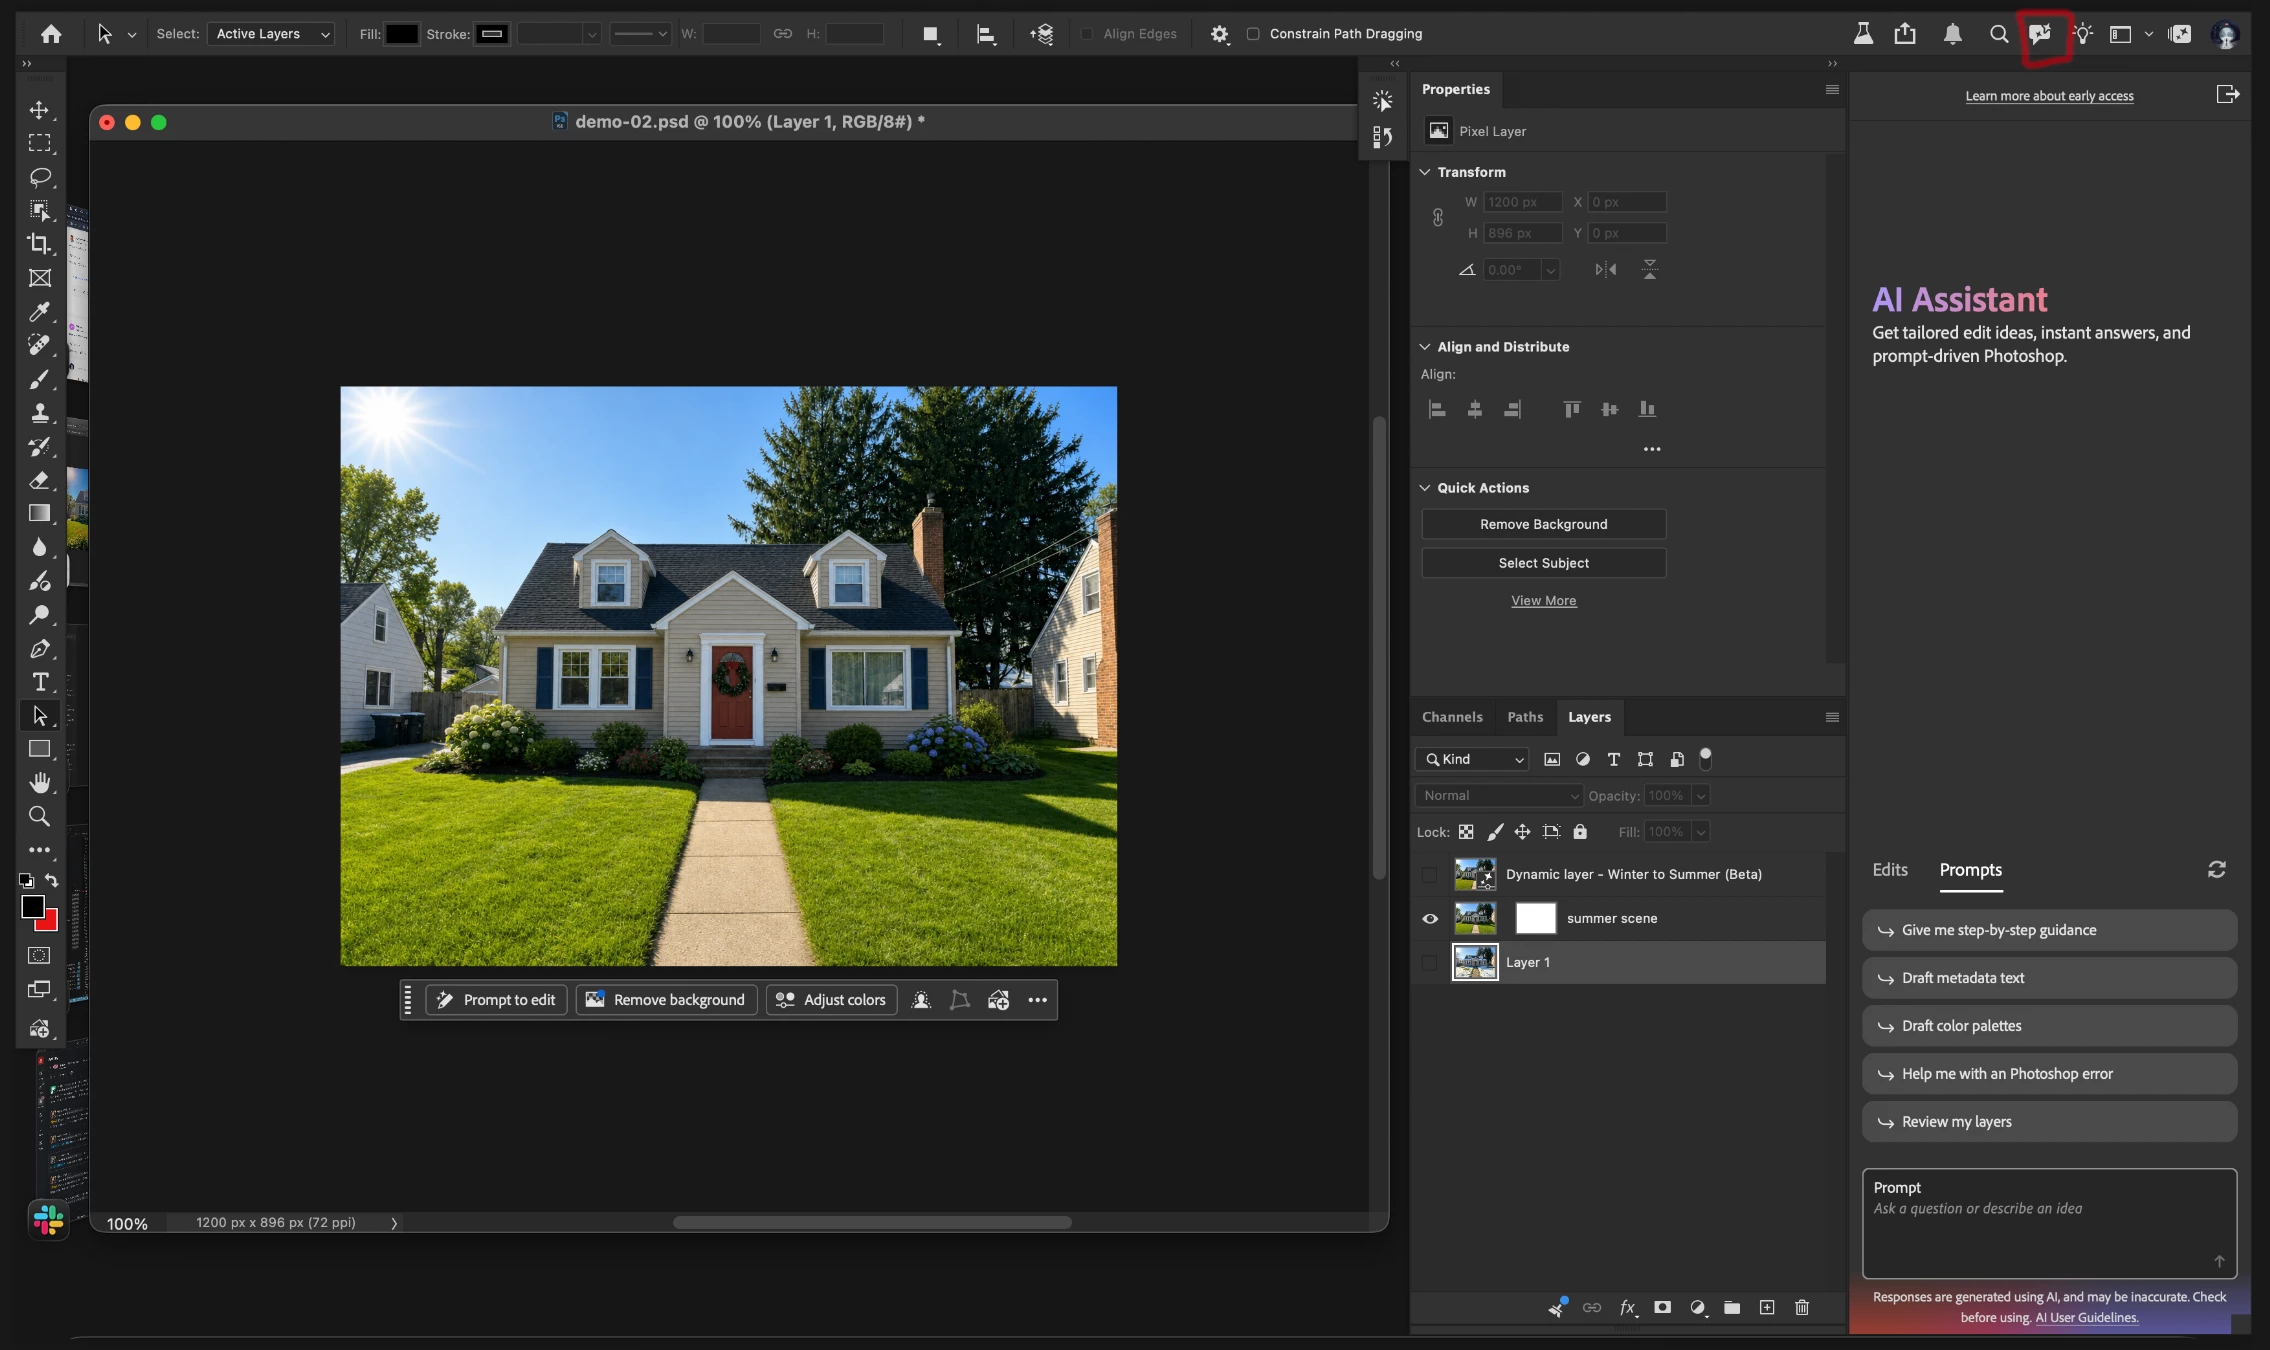Select the Pen tool
This screenshot has width=2270, height=1350.
[39, 648]
